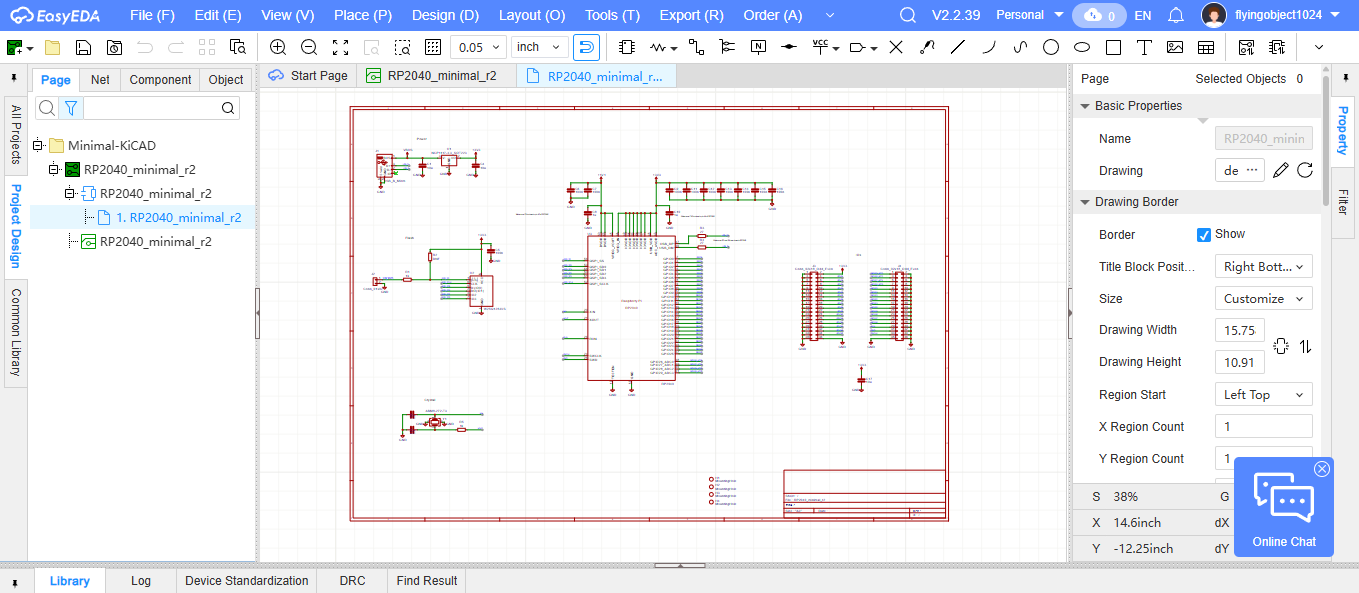Click the pencil edit icon beside Drawing

pos(1281,171)
